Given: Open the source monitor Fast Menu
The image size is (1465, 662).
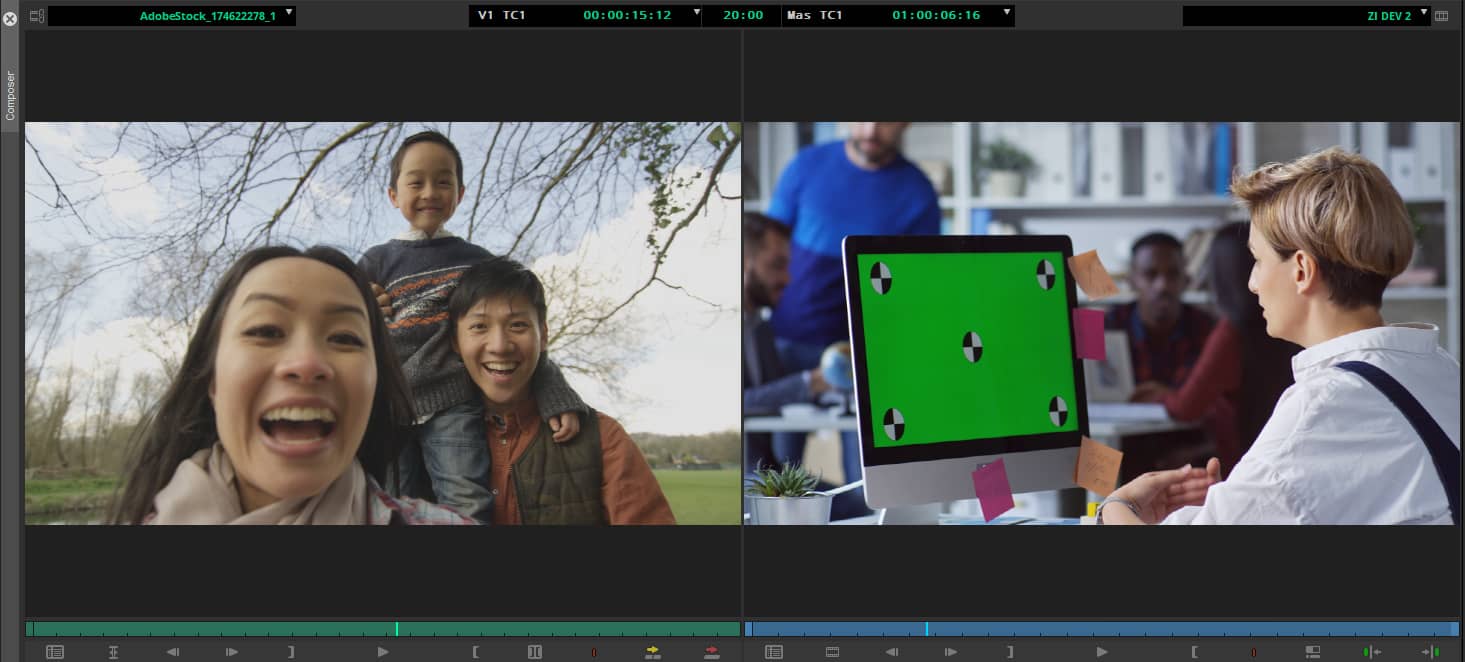Looking at the screenshot, I should (55, 652).
